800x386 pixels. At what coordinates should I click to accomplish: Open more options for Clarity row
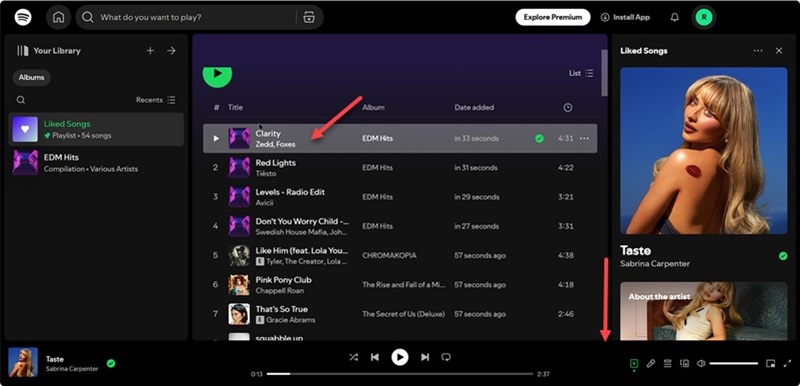585,138
